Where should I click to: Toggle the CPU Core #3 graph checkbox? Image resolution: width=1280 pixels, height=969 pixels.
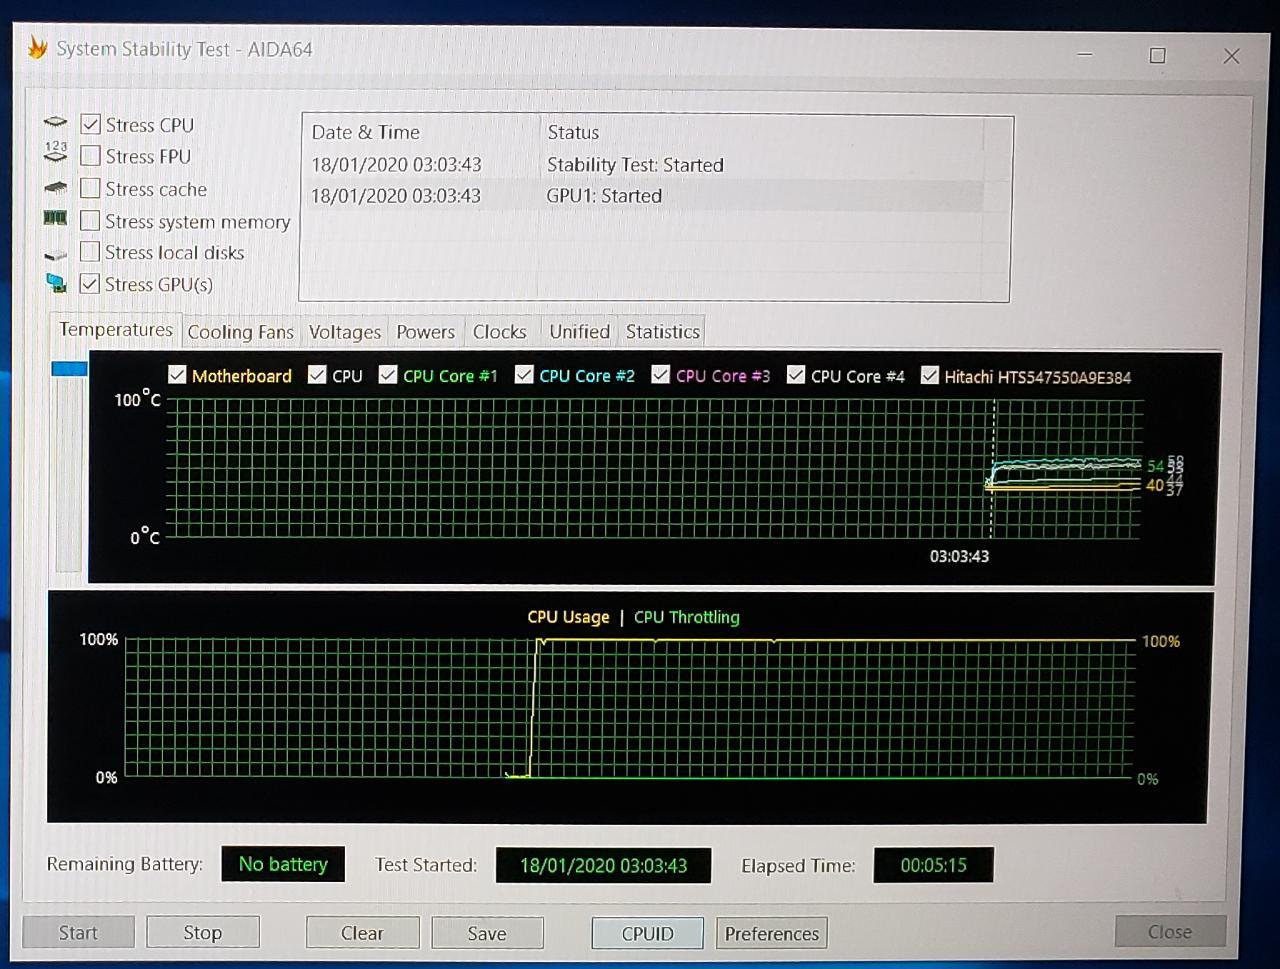[x=660, y=375]
